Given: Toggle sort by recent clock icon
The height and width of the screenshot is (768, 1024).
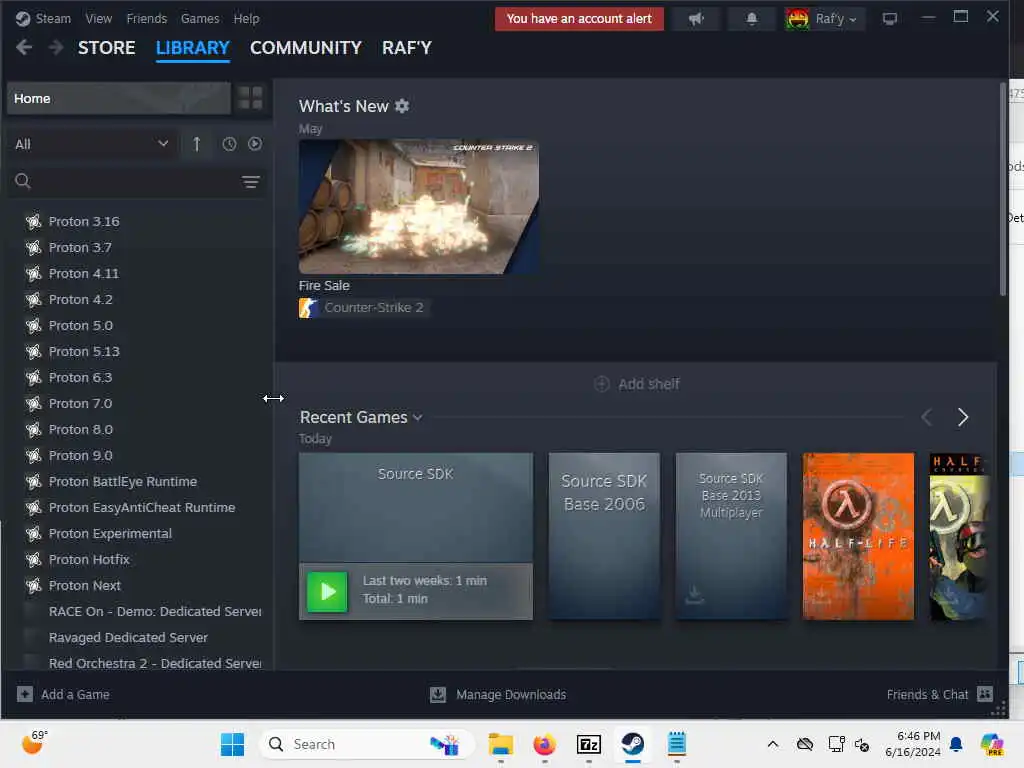Looking at the screenshot, I should [229, 144].
